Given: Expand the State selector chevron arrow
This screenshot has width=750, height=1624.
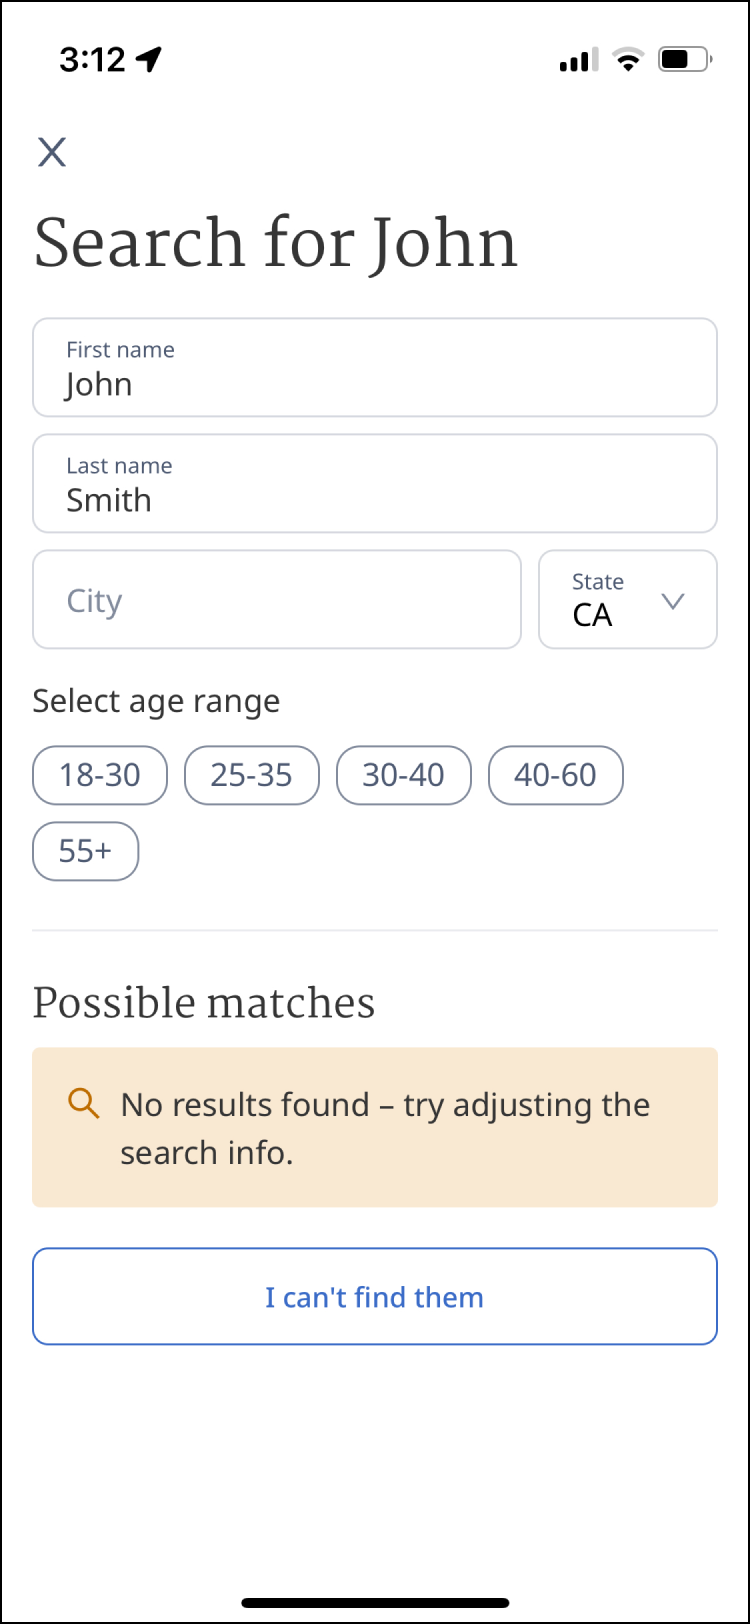Looking at the screenshot, I should click(x=673, y=601).
